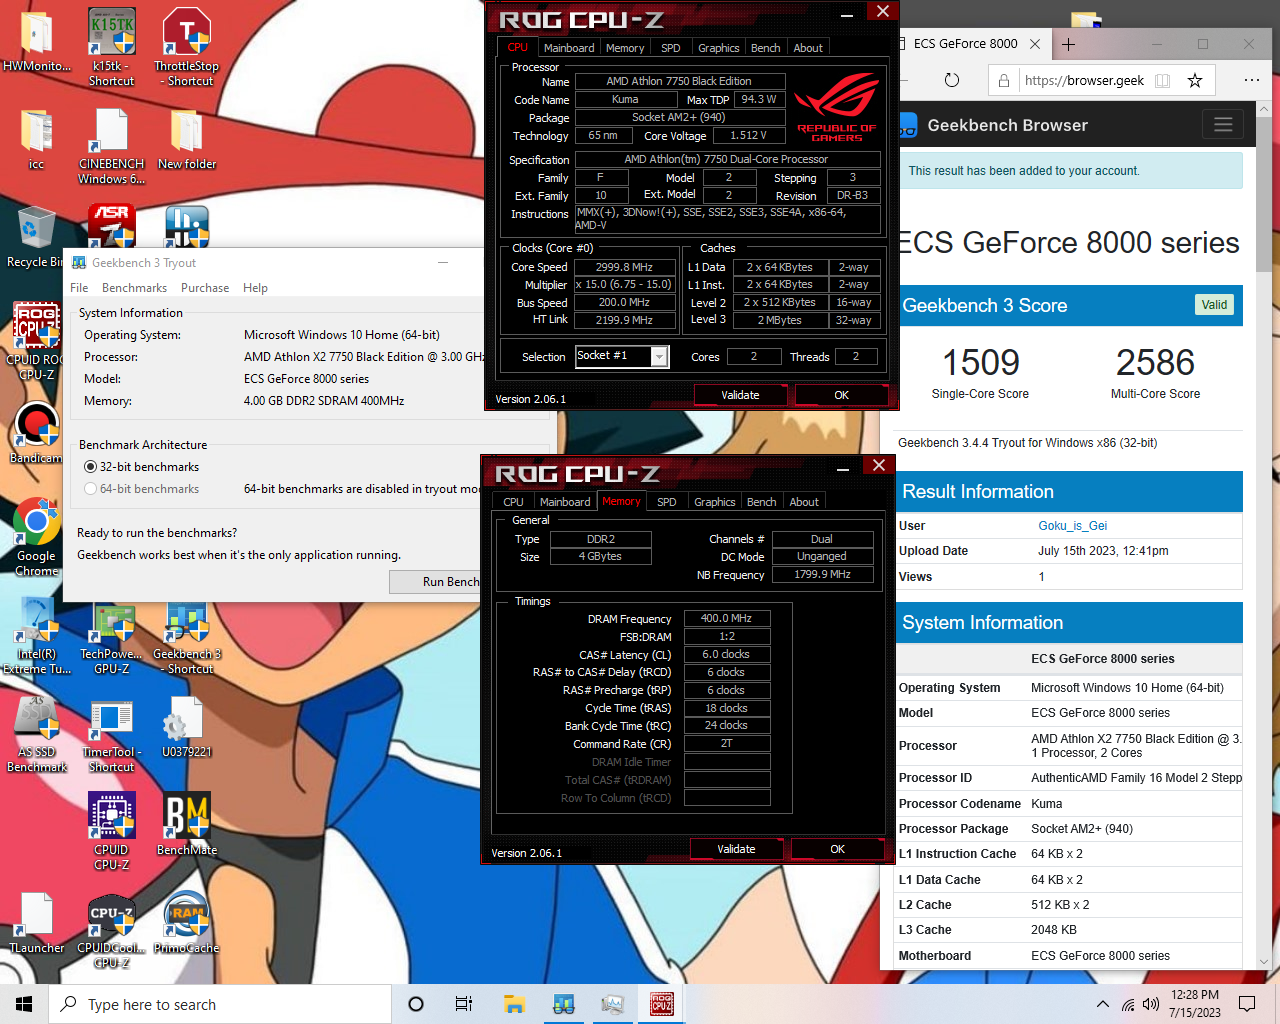This screenshot has height=1024, width=1280.
Task: Click the Cortana circle on taskbar
Action: coord(416,1004)
